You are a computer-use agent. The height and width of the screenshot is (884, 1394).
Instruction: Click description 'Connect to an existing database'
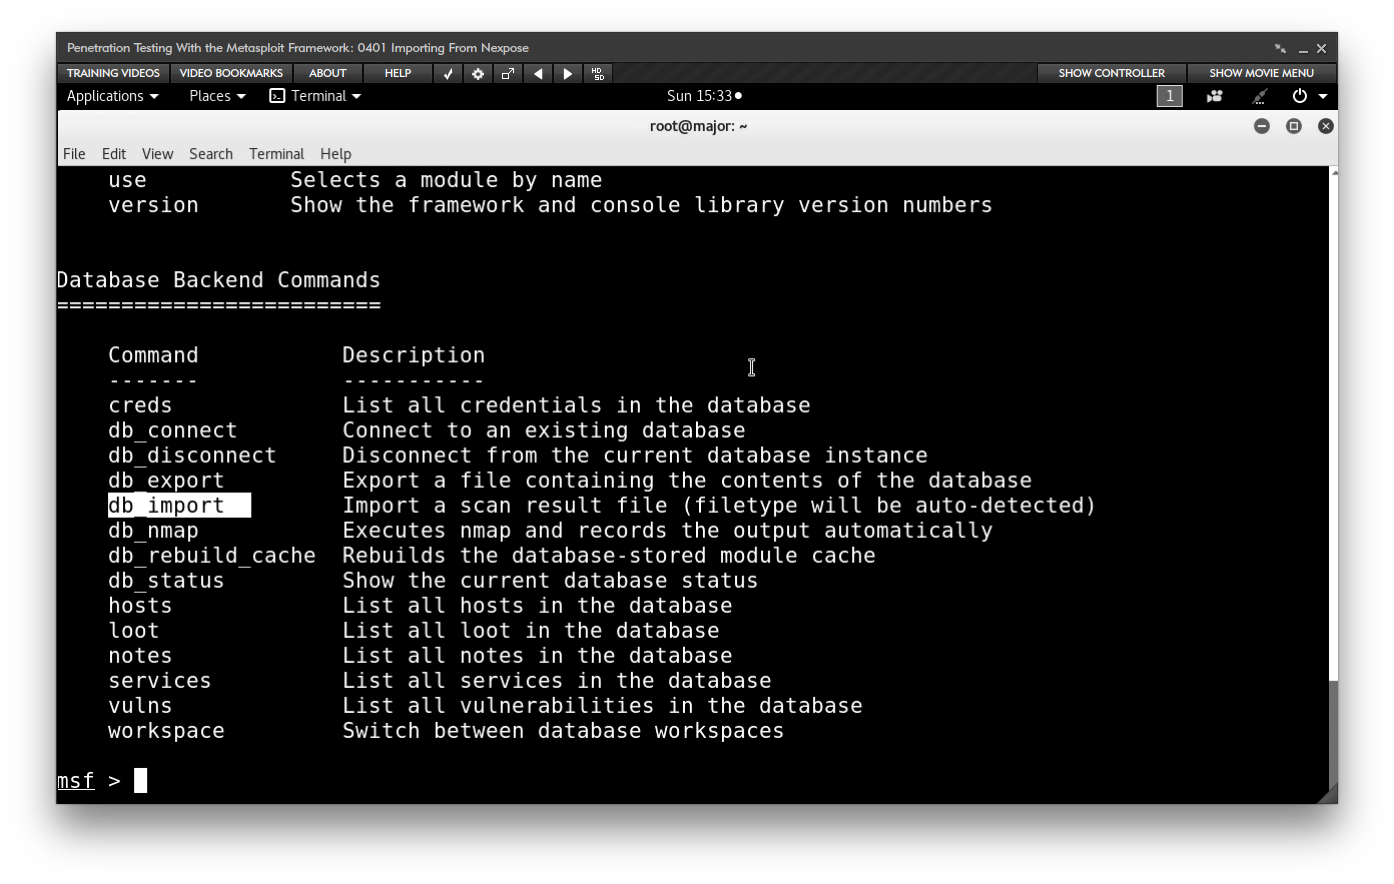coord(543,430)
